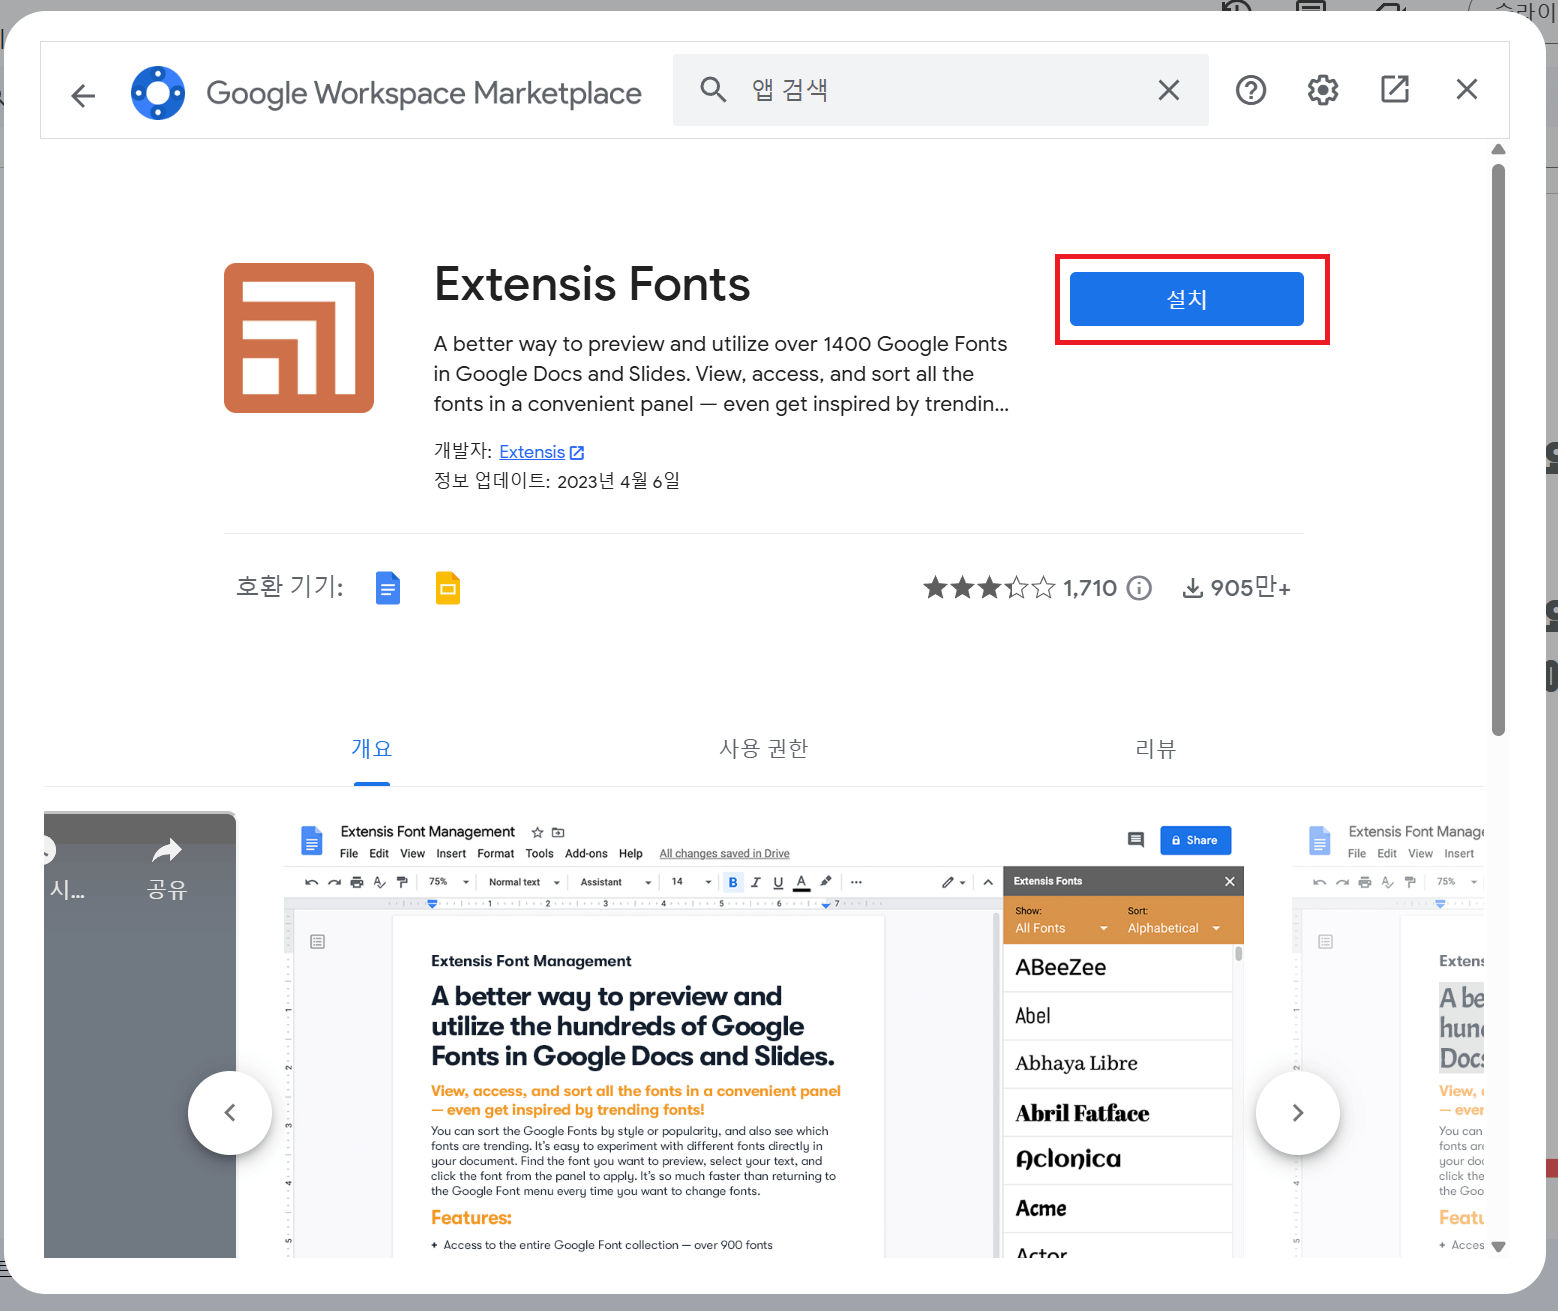Open the 75% zoom dropdown in screenshot
This screenshot has height=1311, width=1558.
[449, 882]
